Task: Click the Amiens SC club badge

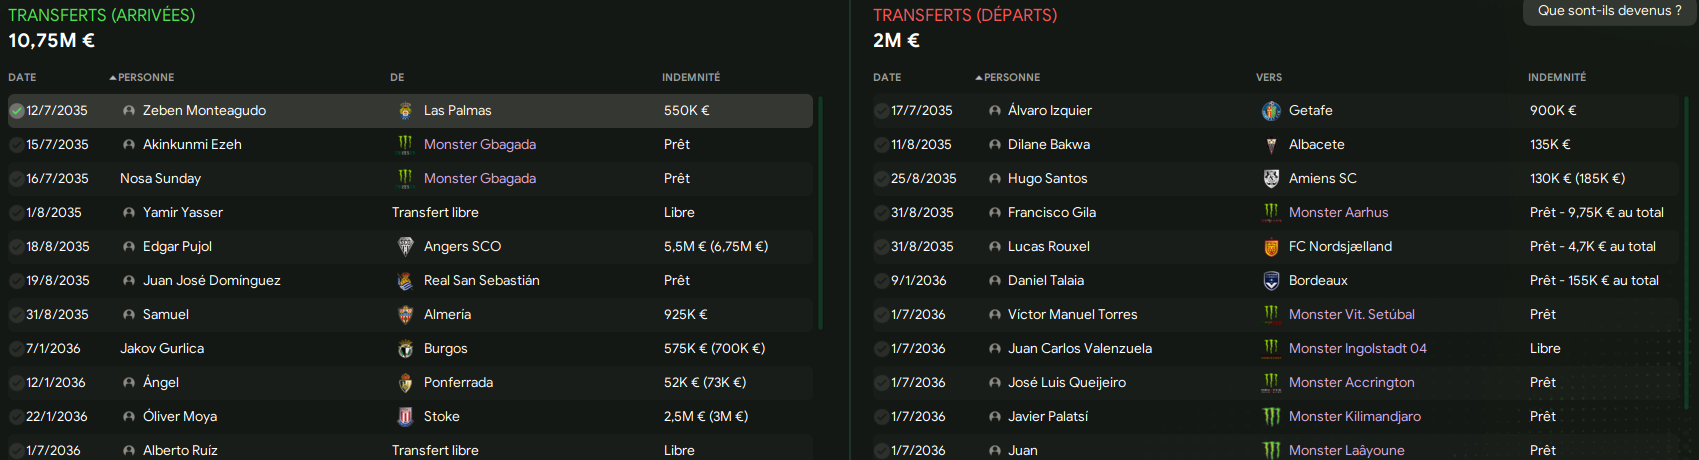Action: (x=1271, y=179)
